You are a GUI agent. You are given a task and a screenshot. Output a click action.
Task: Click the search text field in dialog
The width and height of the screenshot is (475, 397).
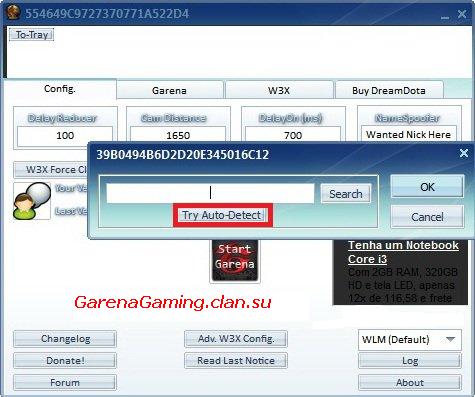(210, 193)
